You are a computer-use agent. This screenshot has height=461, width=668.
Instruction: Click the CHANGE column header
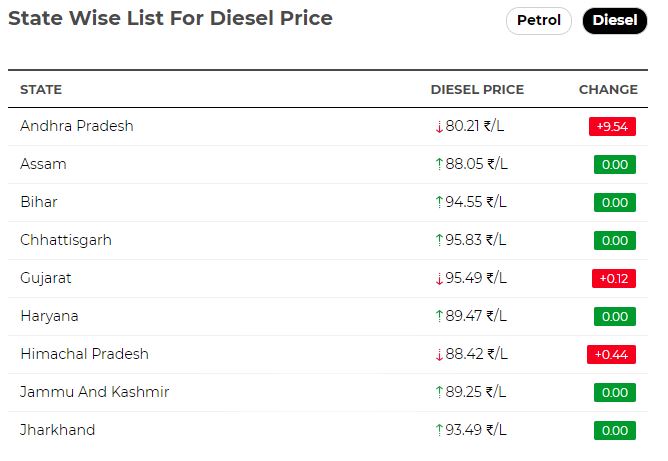608,89
